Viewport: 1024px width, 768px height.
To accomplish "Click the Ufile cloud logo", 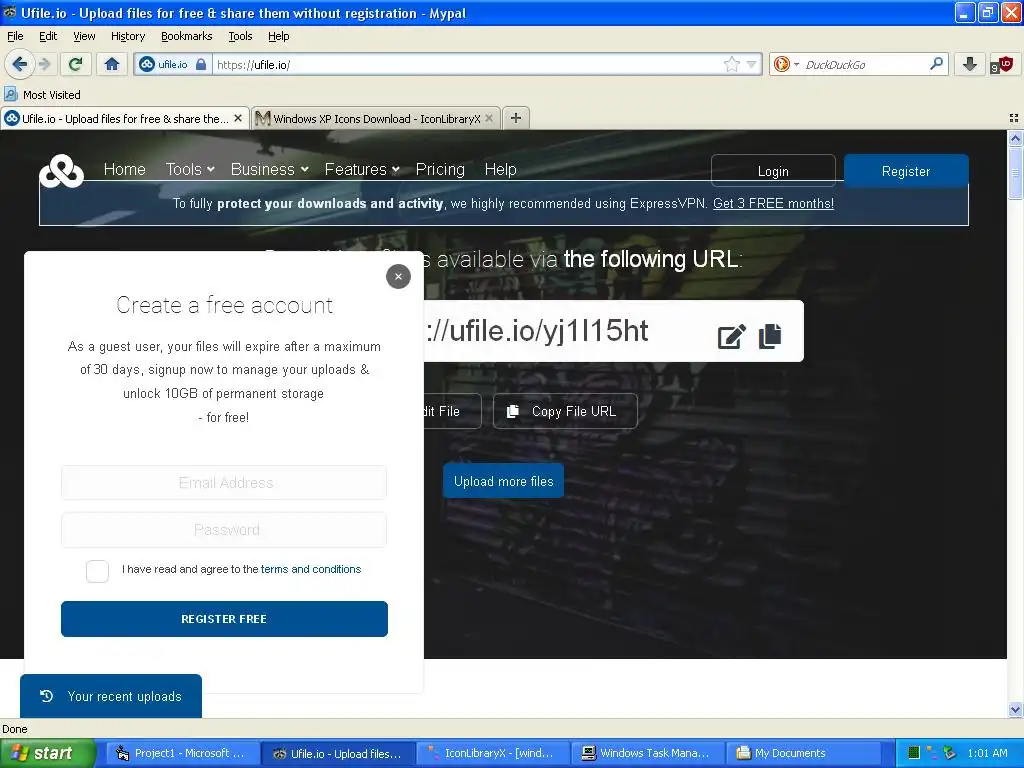I will [x=61, y=171].
